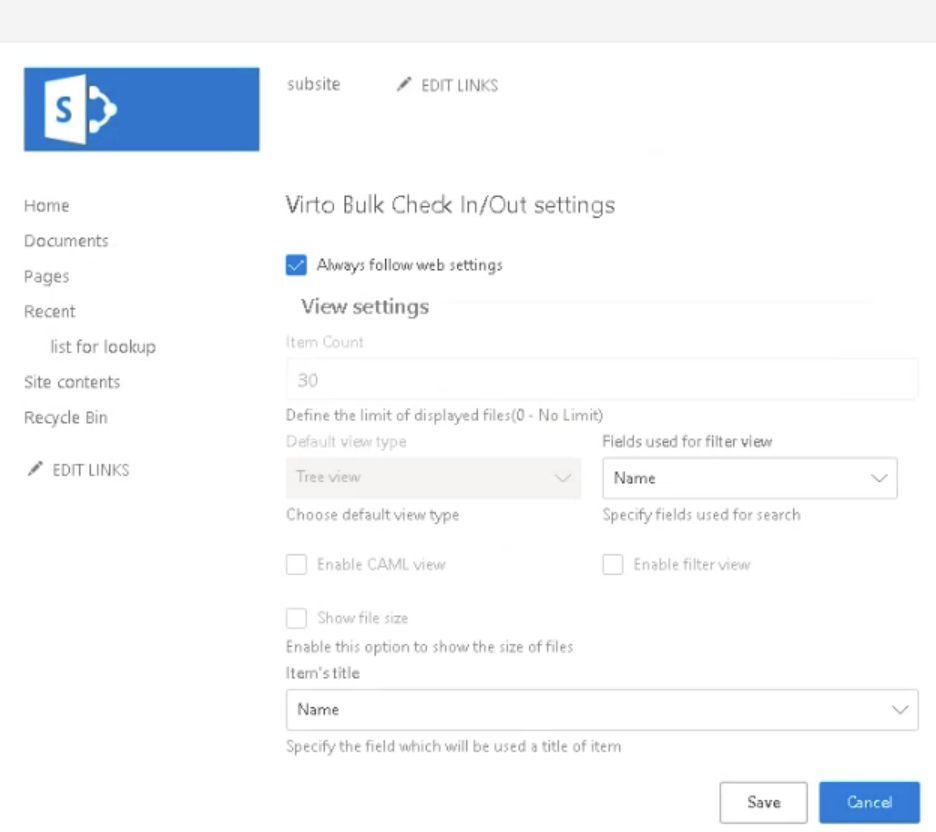The width and height of the screenshot is (936, 832).
Task: Open the Default view type Tree view dropdown
Action: [433, 477]
